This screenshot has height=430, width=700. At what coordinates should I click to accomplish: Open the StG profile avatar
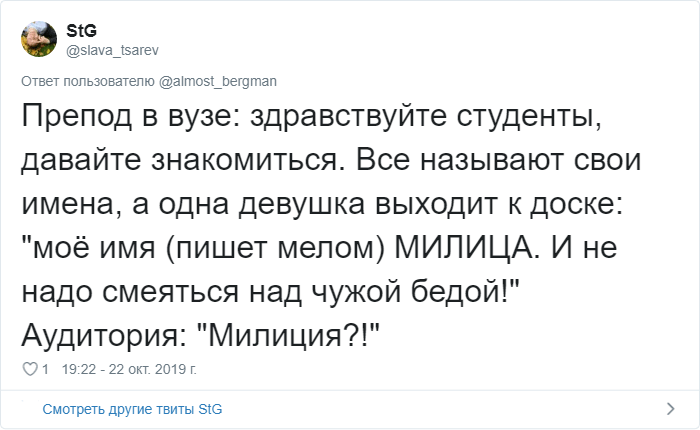(x=37, y=38)
